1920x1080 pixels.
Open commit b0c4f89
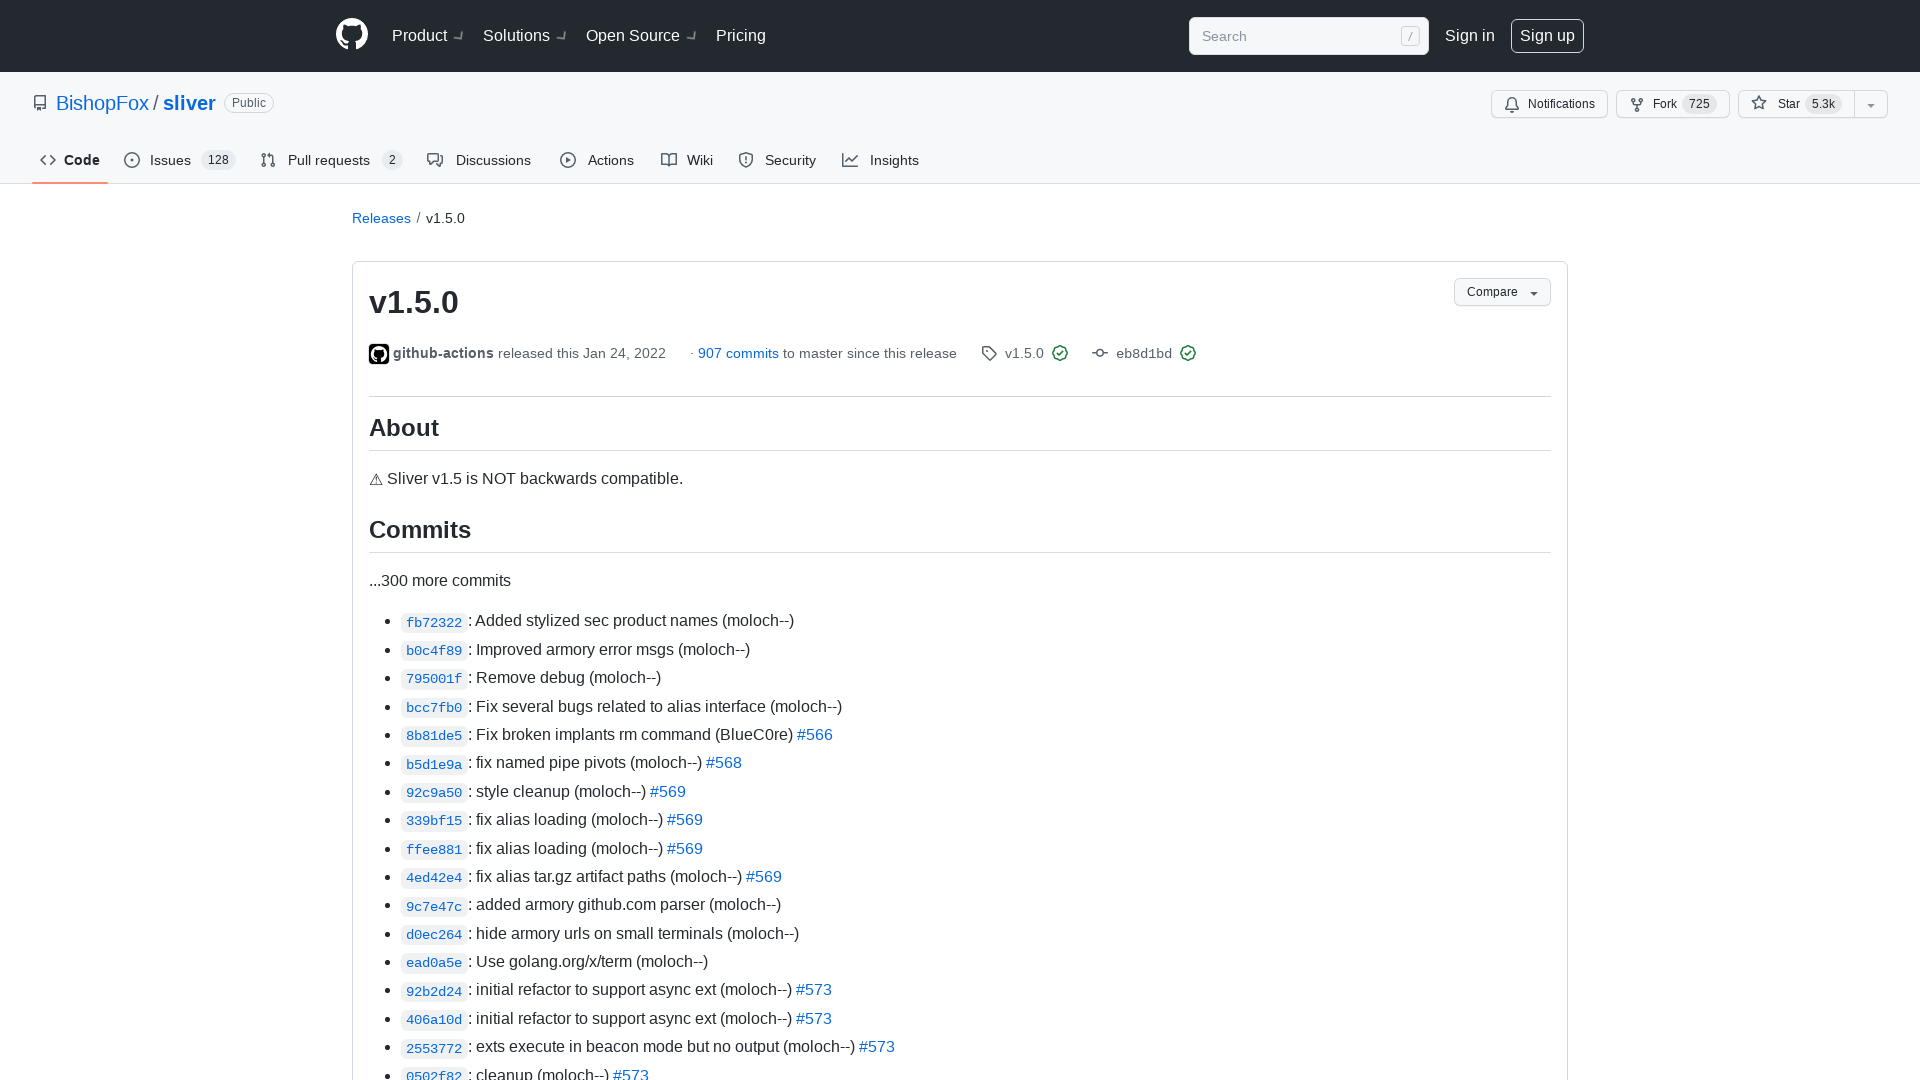tap(434, 650)
